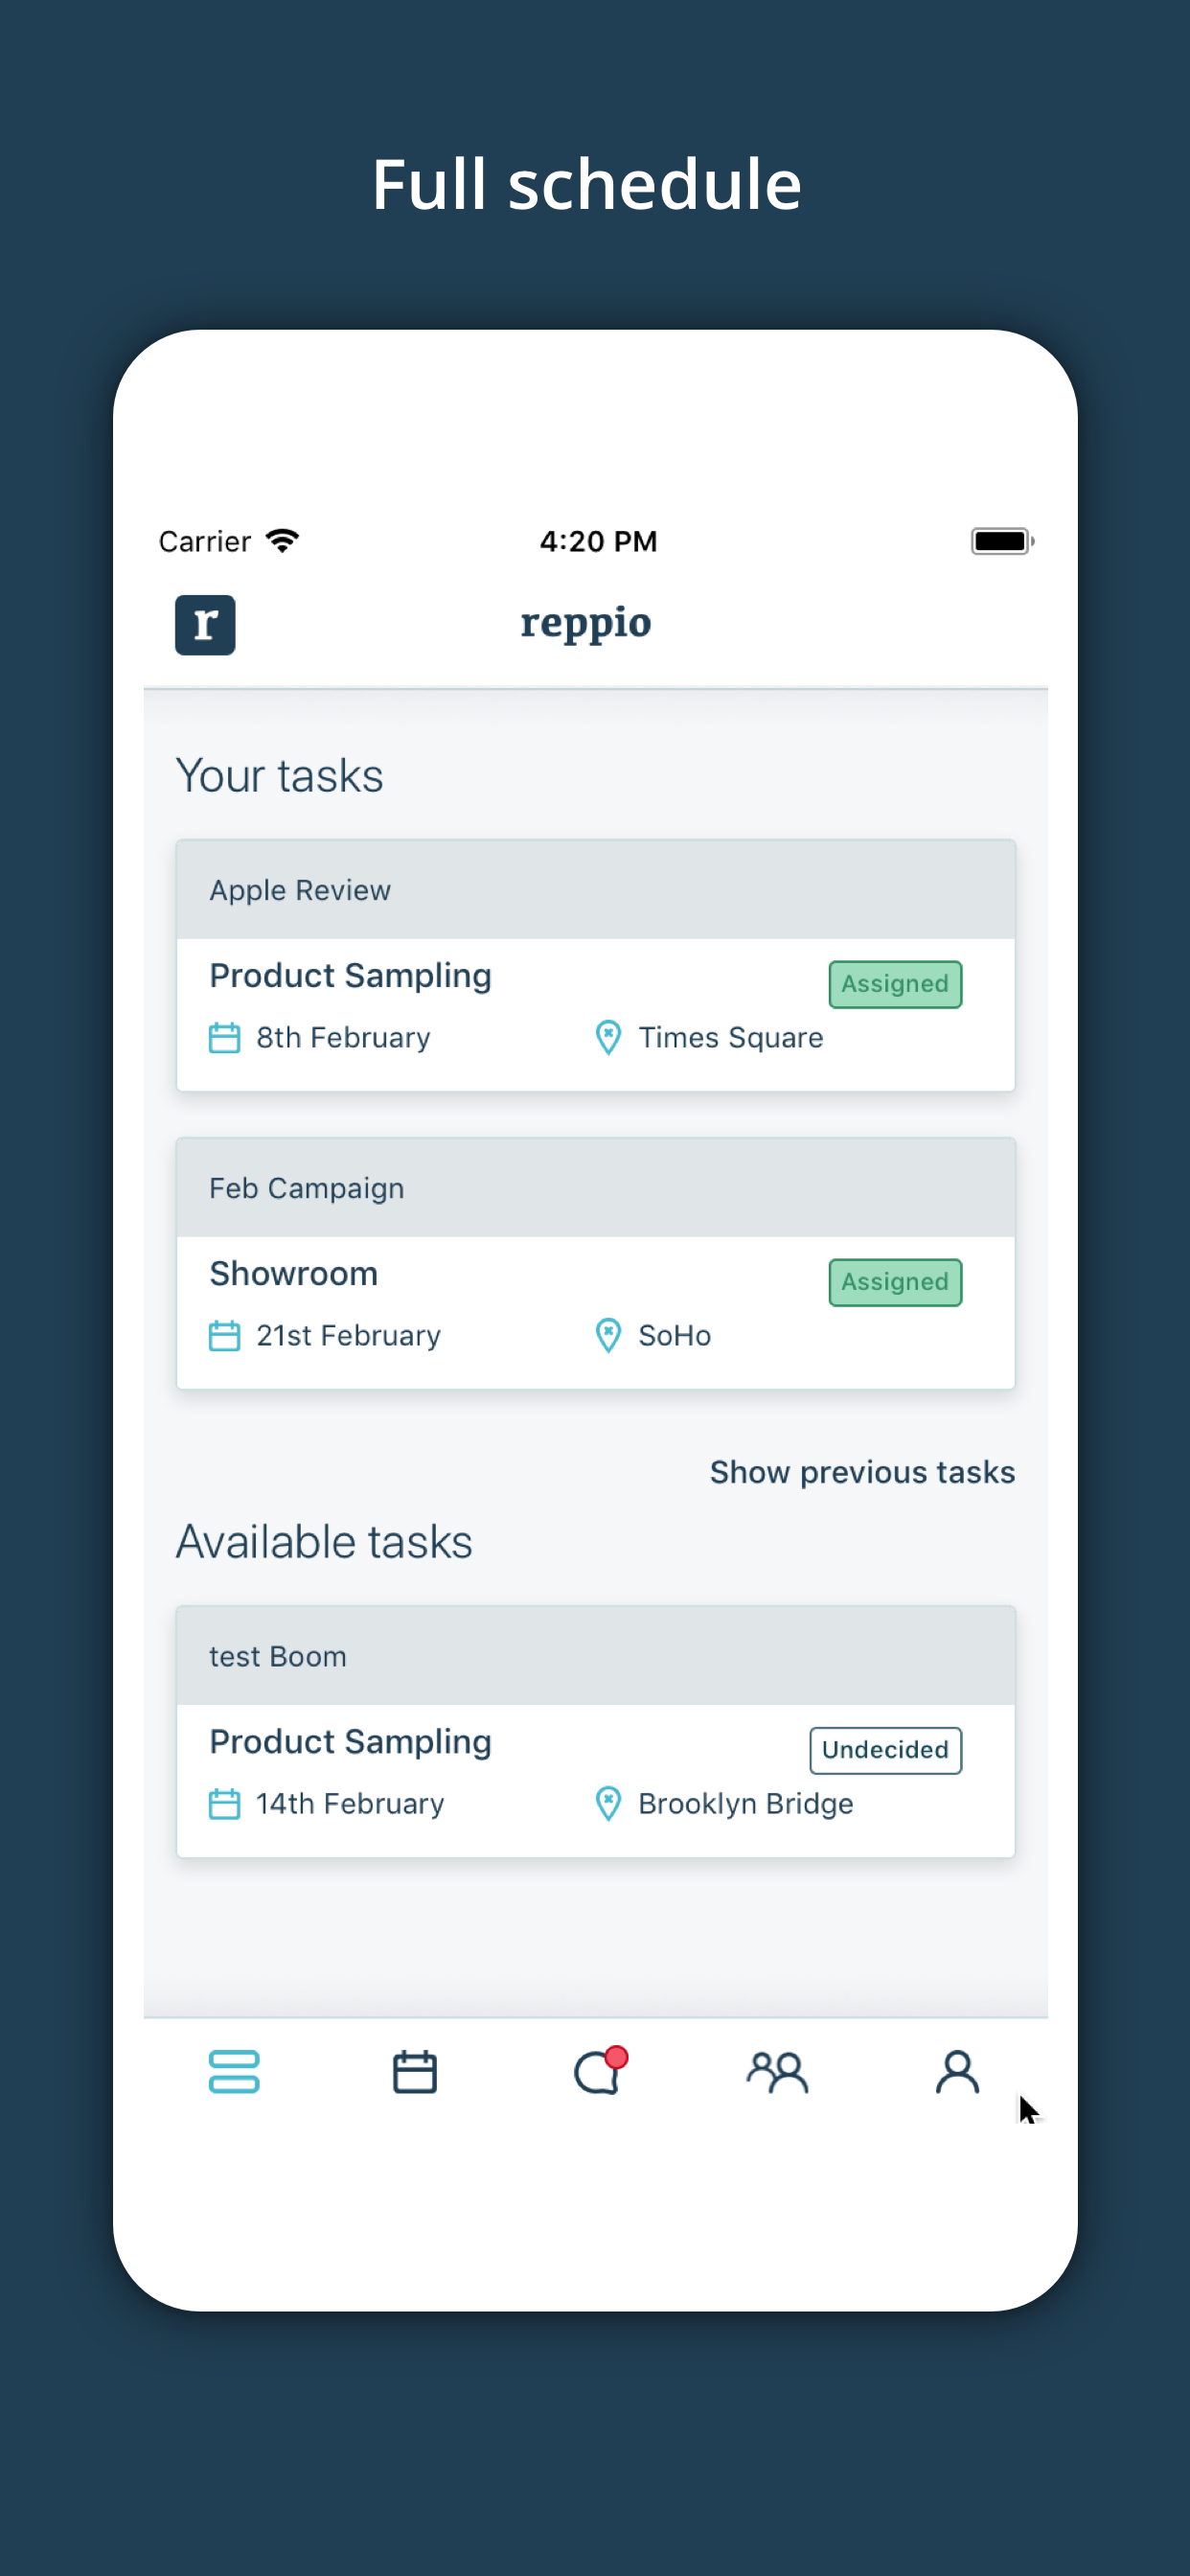
Task: Click Assigned badge on Product Sampling task
Action: (x=895, y=984)
